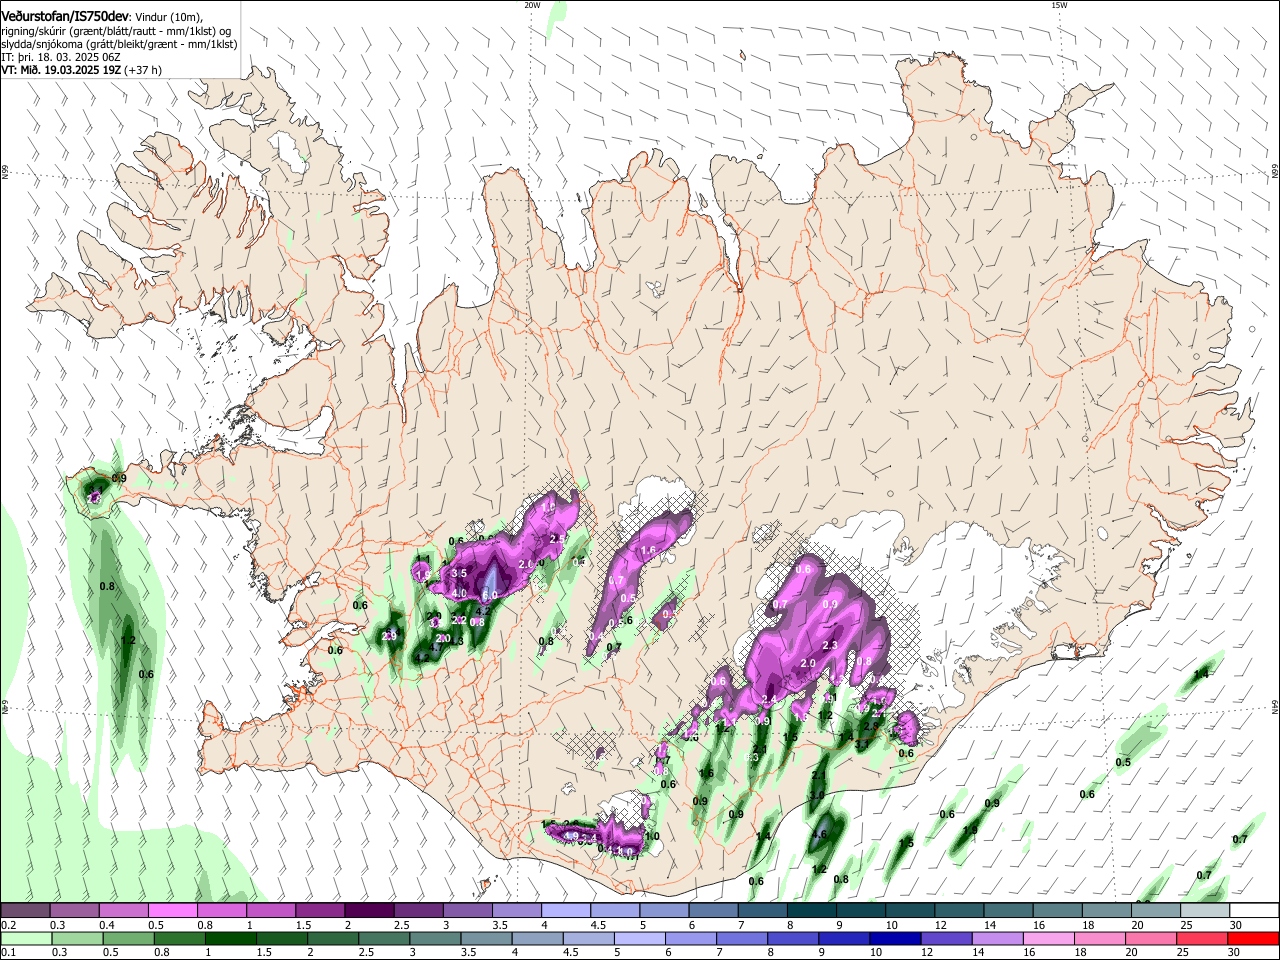The image size is (1280, 960).
Task: Click the white 4.0 value beside 6.0
Action: [459, 593]
